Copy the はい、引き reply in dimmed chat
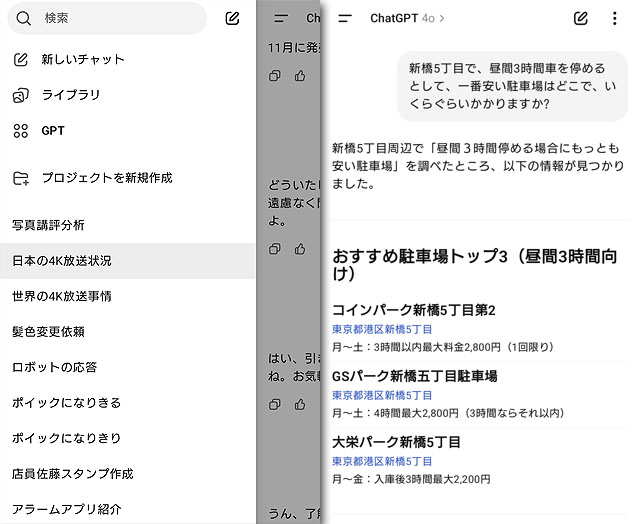640x524 pixels. pos(275,404)
